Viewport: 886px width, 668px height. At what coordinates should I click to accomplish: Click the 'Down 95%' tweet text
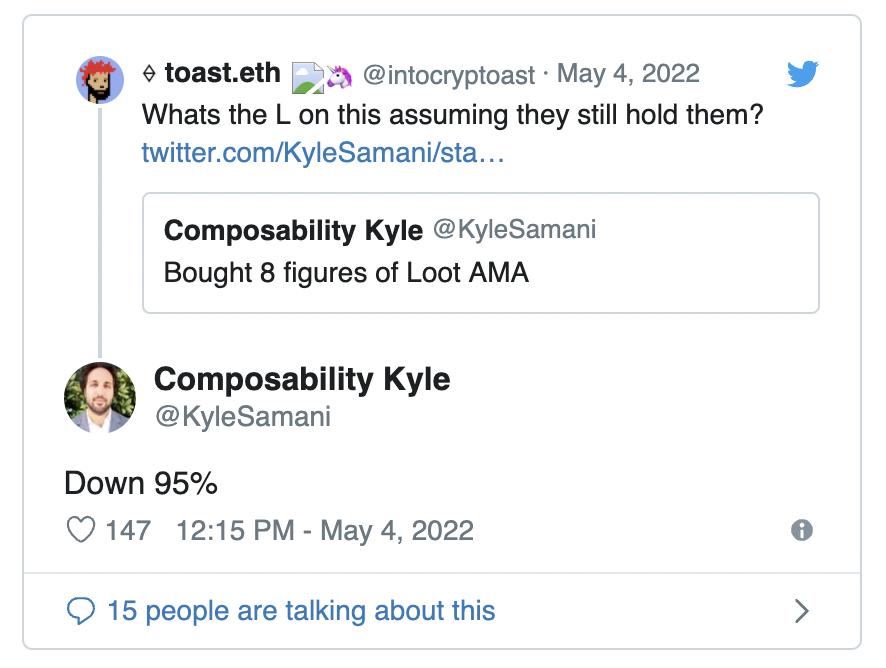pos(141,483)
